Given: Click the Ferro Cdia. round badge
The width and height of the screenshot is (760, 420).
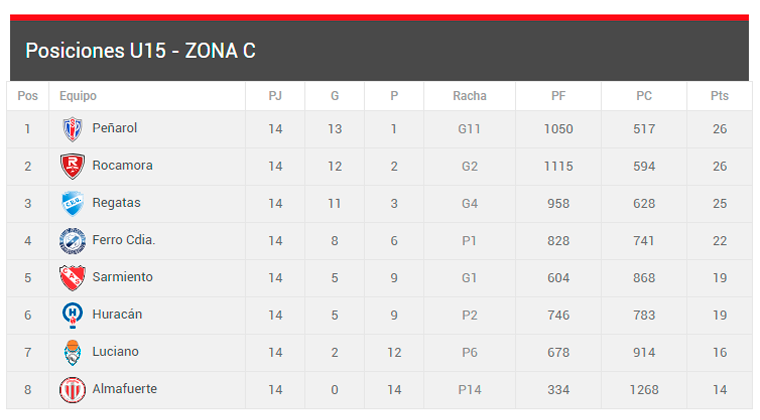Looking at the screenshot, I should [x=72, y=240].
